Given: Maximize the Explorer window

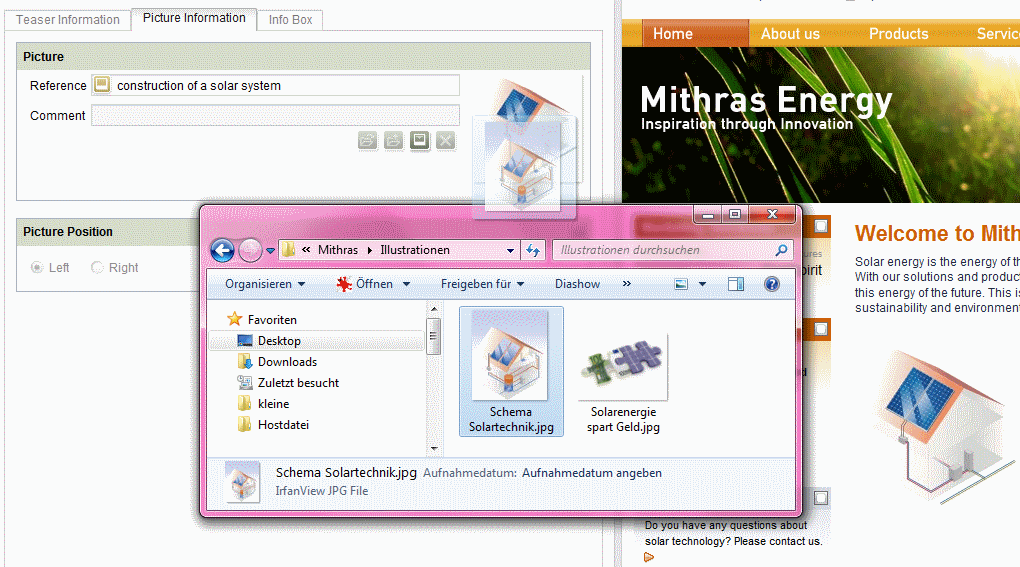Looking at the screenshot, I should point(735,214).
